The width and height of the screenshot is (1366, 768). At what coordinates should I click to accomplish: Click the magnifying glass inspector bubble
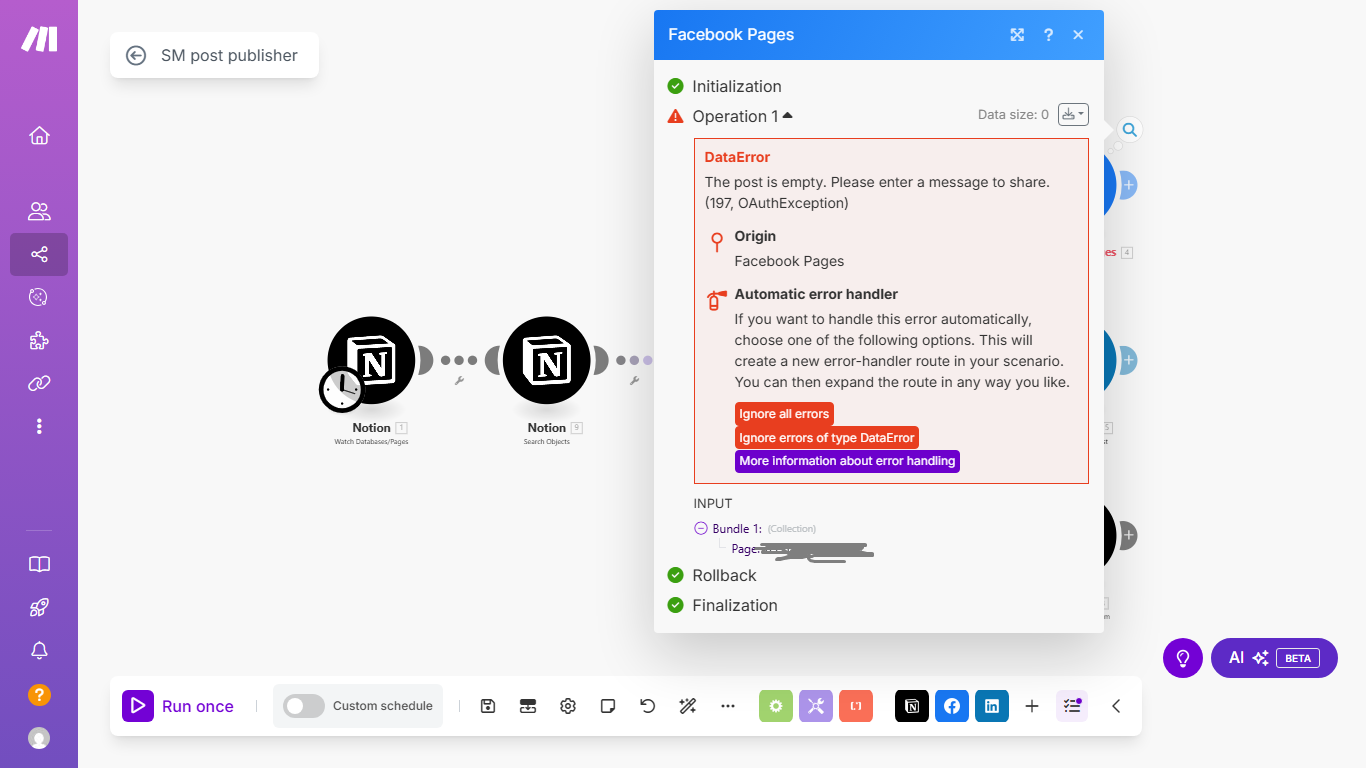[1129, 130]
